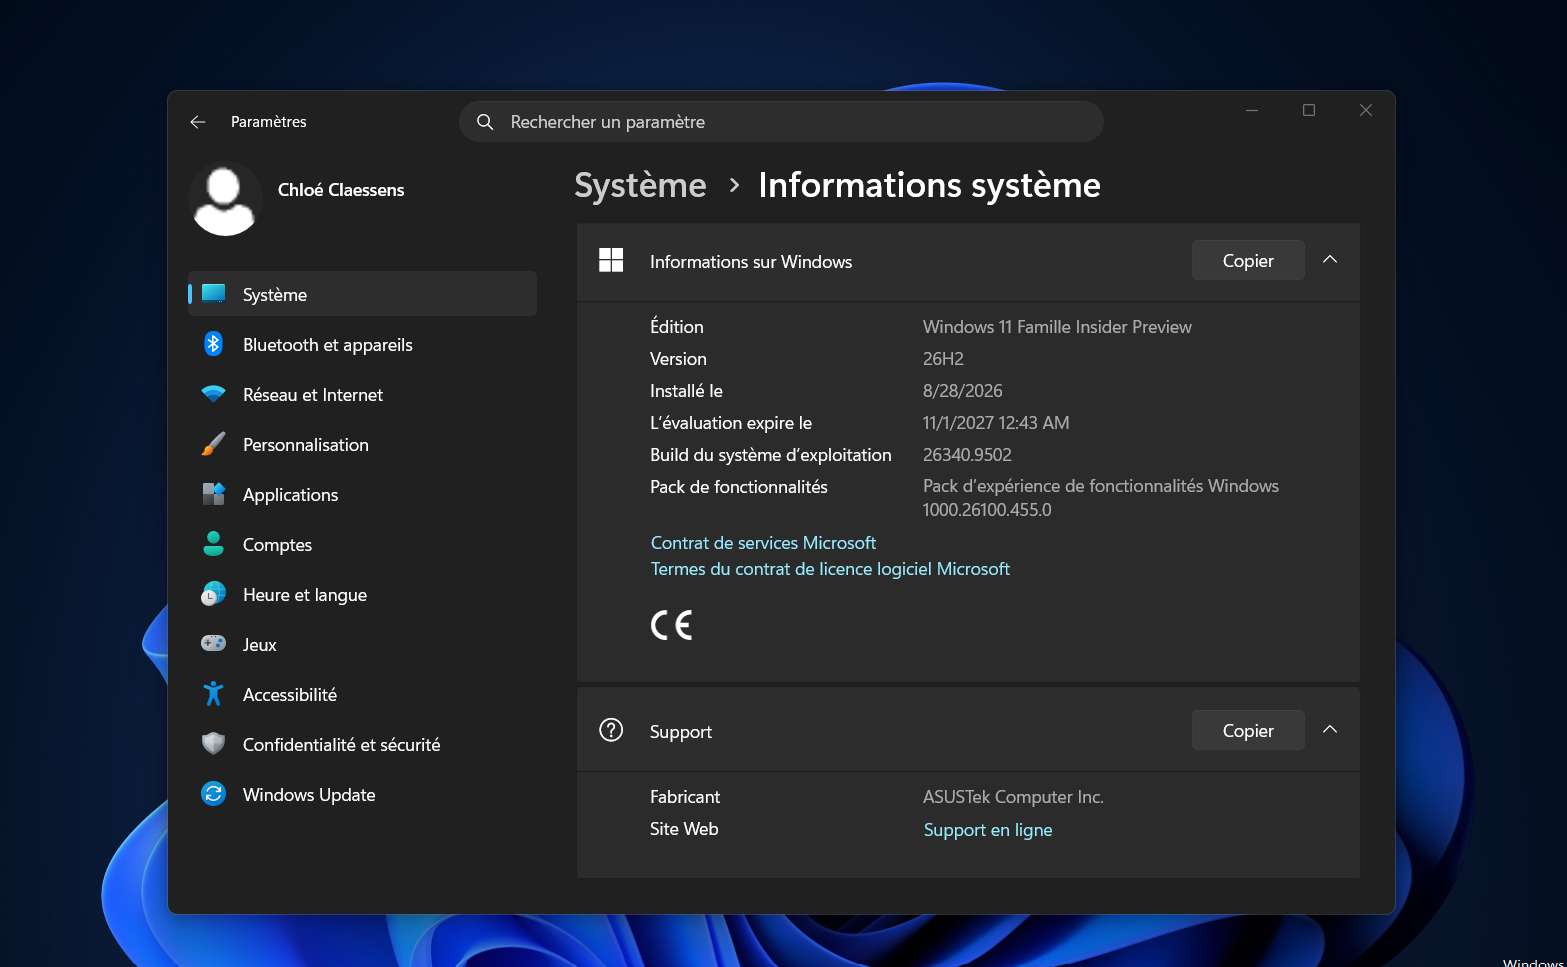The image size is (1567, 967).
Task: Click the user name Chloé Claessens
Action: pos(341,190)
